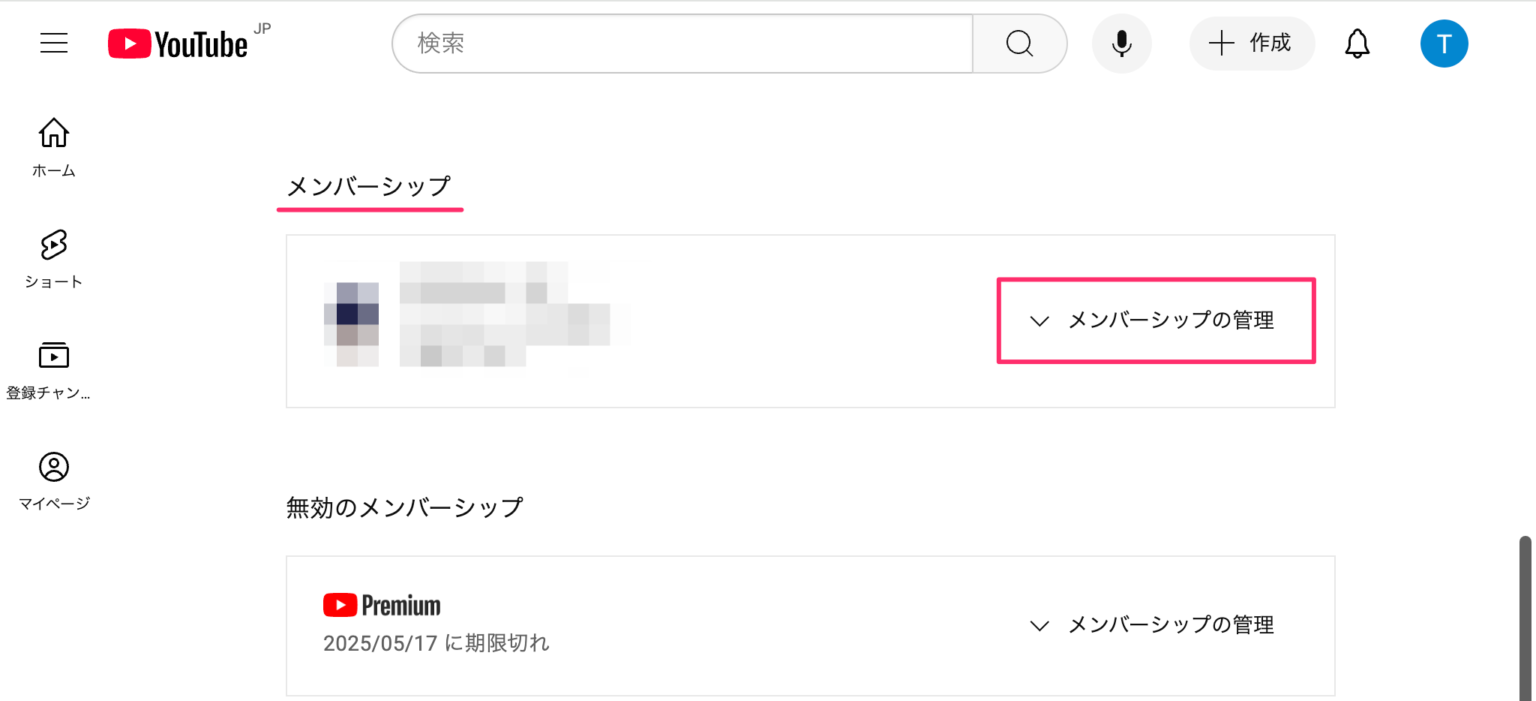The width and height of the screenshot is (1536, 701).
Task: Click chevron beside the highlighted メンバーシップの管理
Action: (1040, 321)
